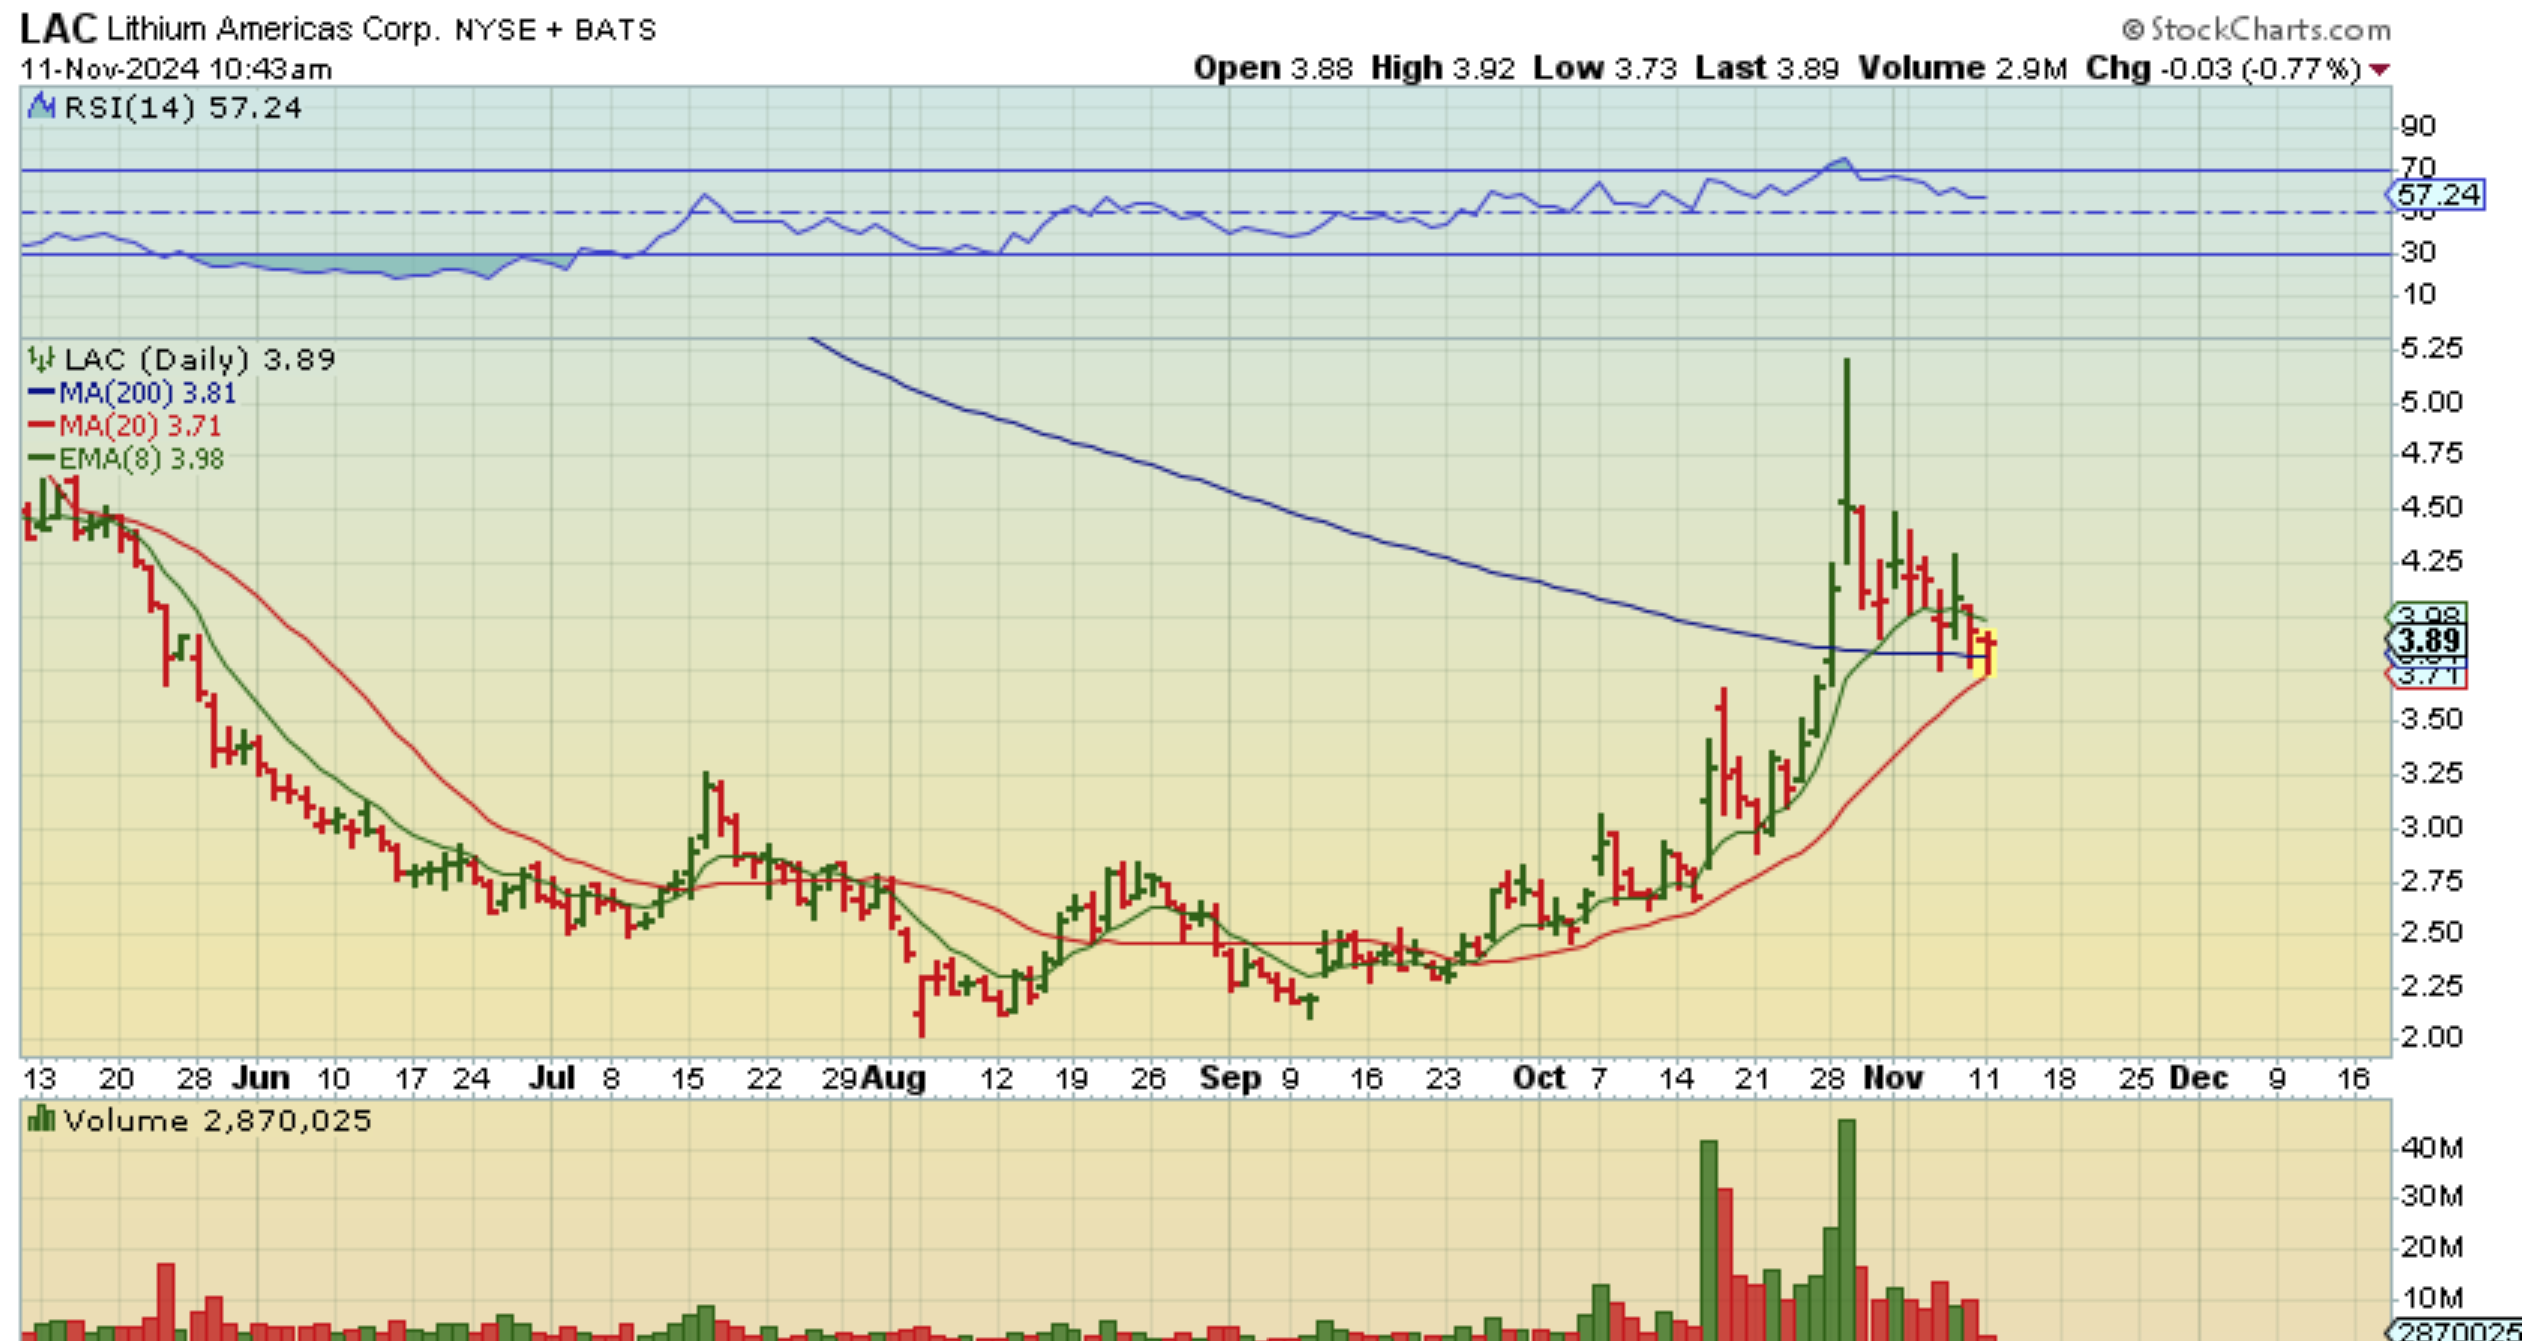Click the tallest green volume bar

click(x=1846, y=1228)
